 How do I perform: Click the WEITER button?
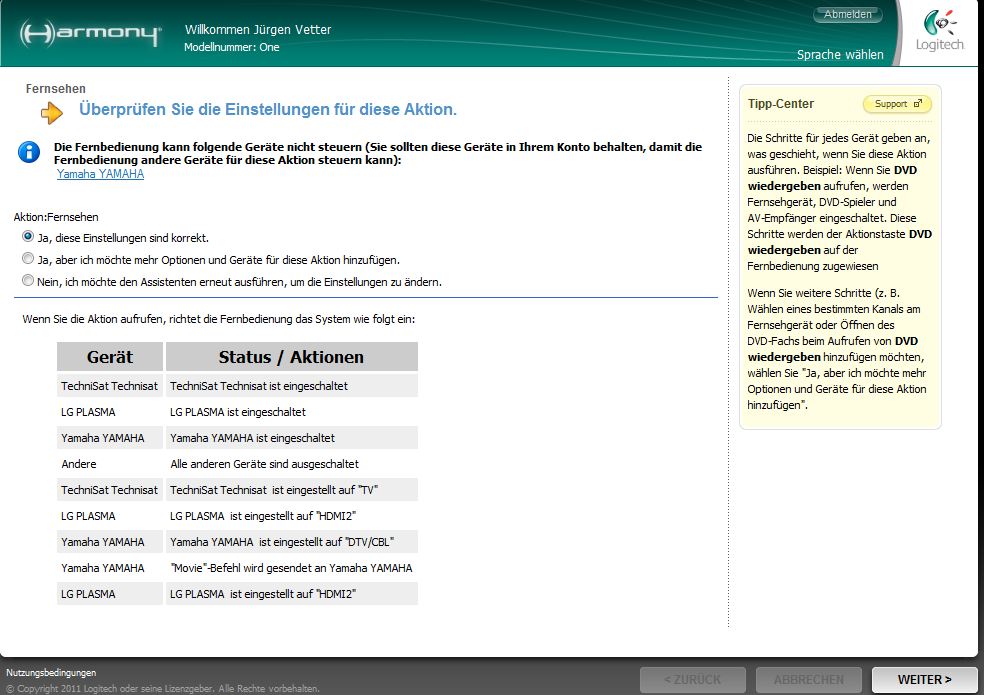click(924, 680)
